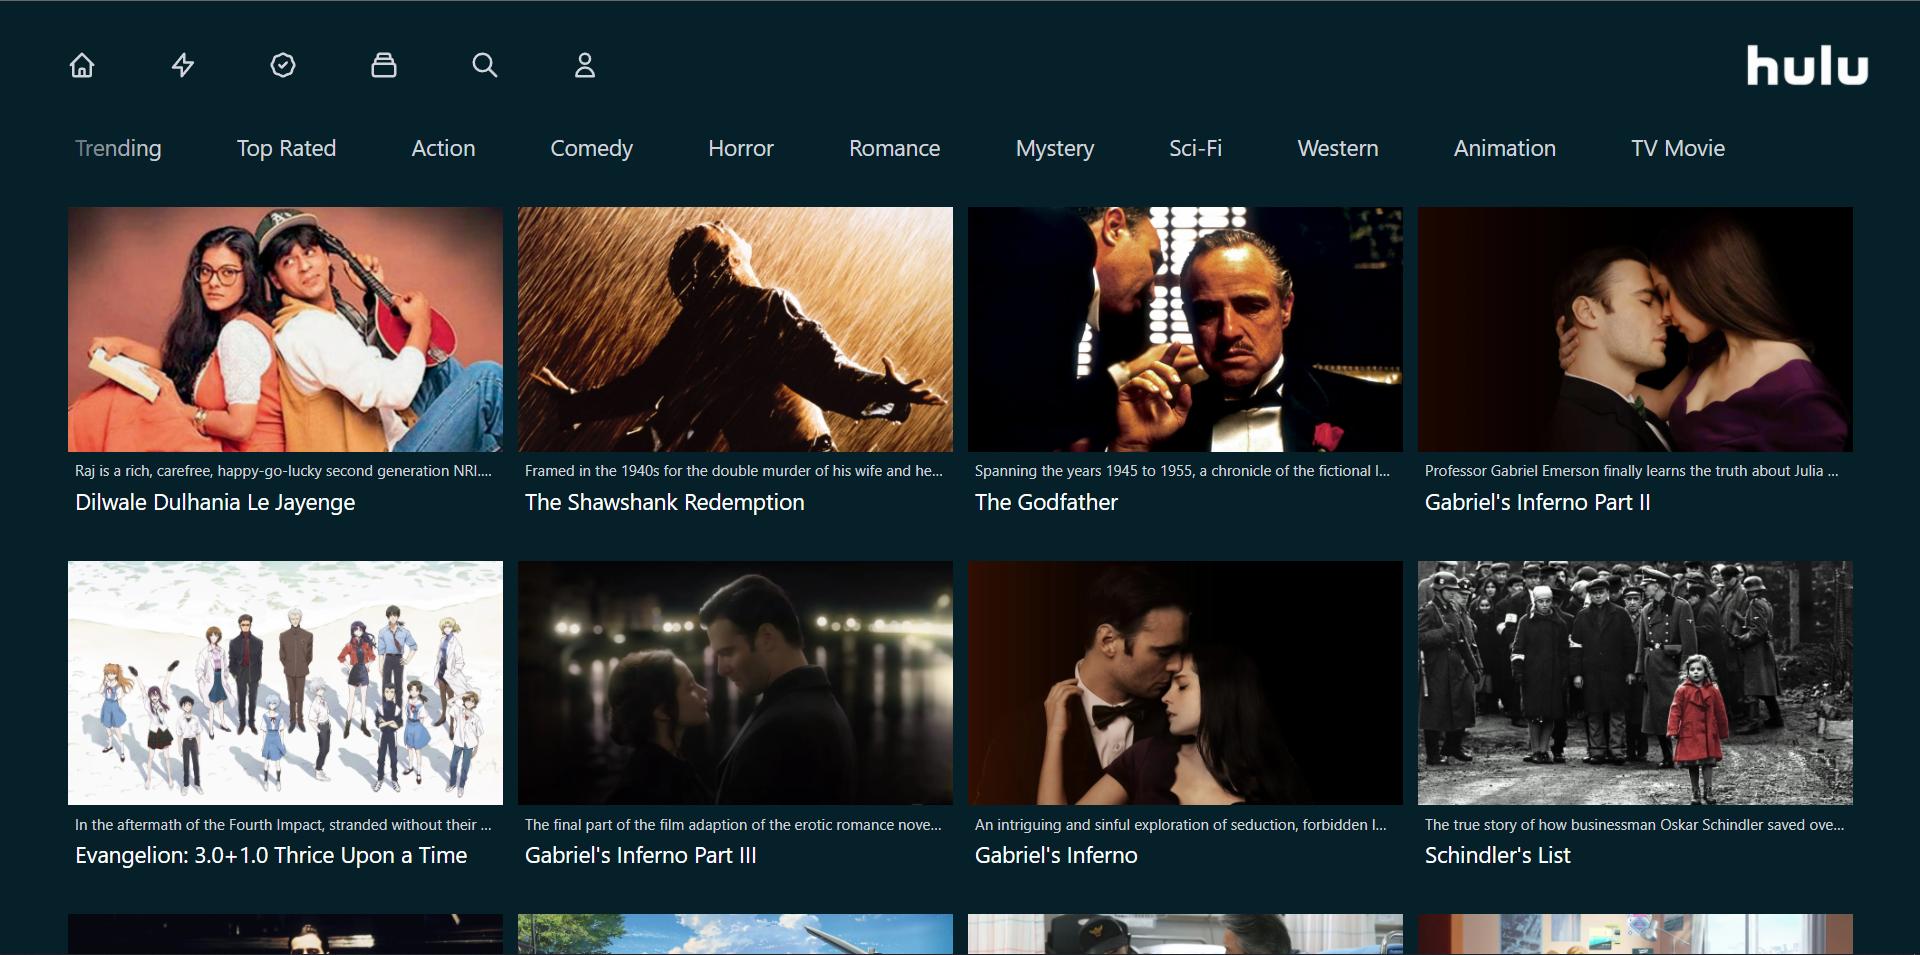Viewport: 1920px width, 955px height.
Task: Click the Schindler's List title text
Action: [x=1497, y=855]
